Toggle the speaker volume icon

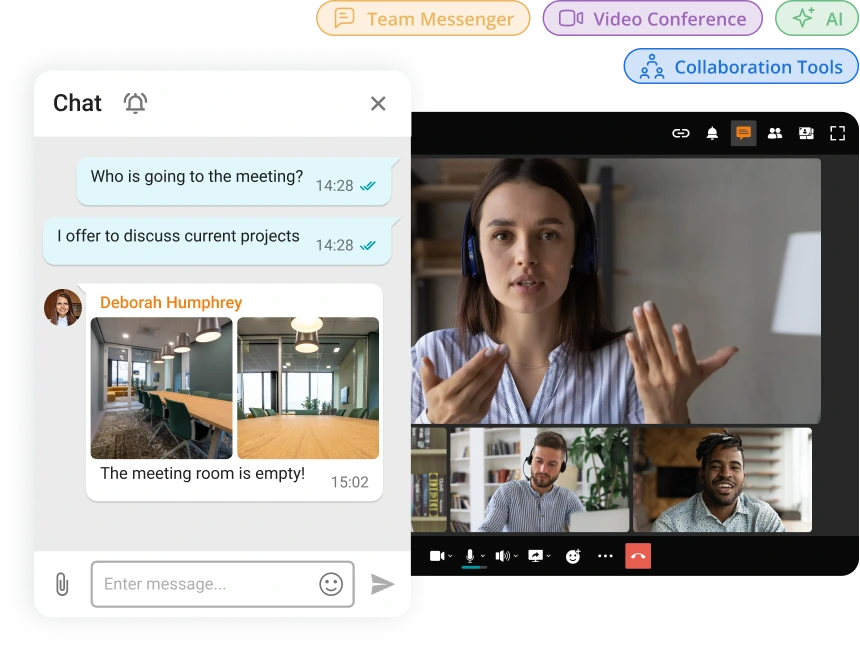502,556
